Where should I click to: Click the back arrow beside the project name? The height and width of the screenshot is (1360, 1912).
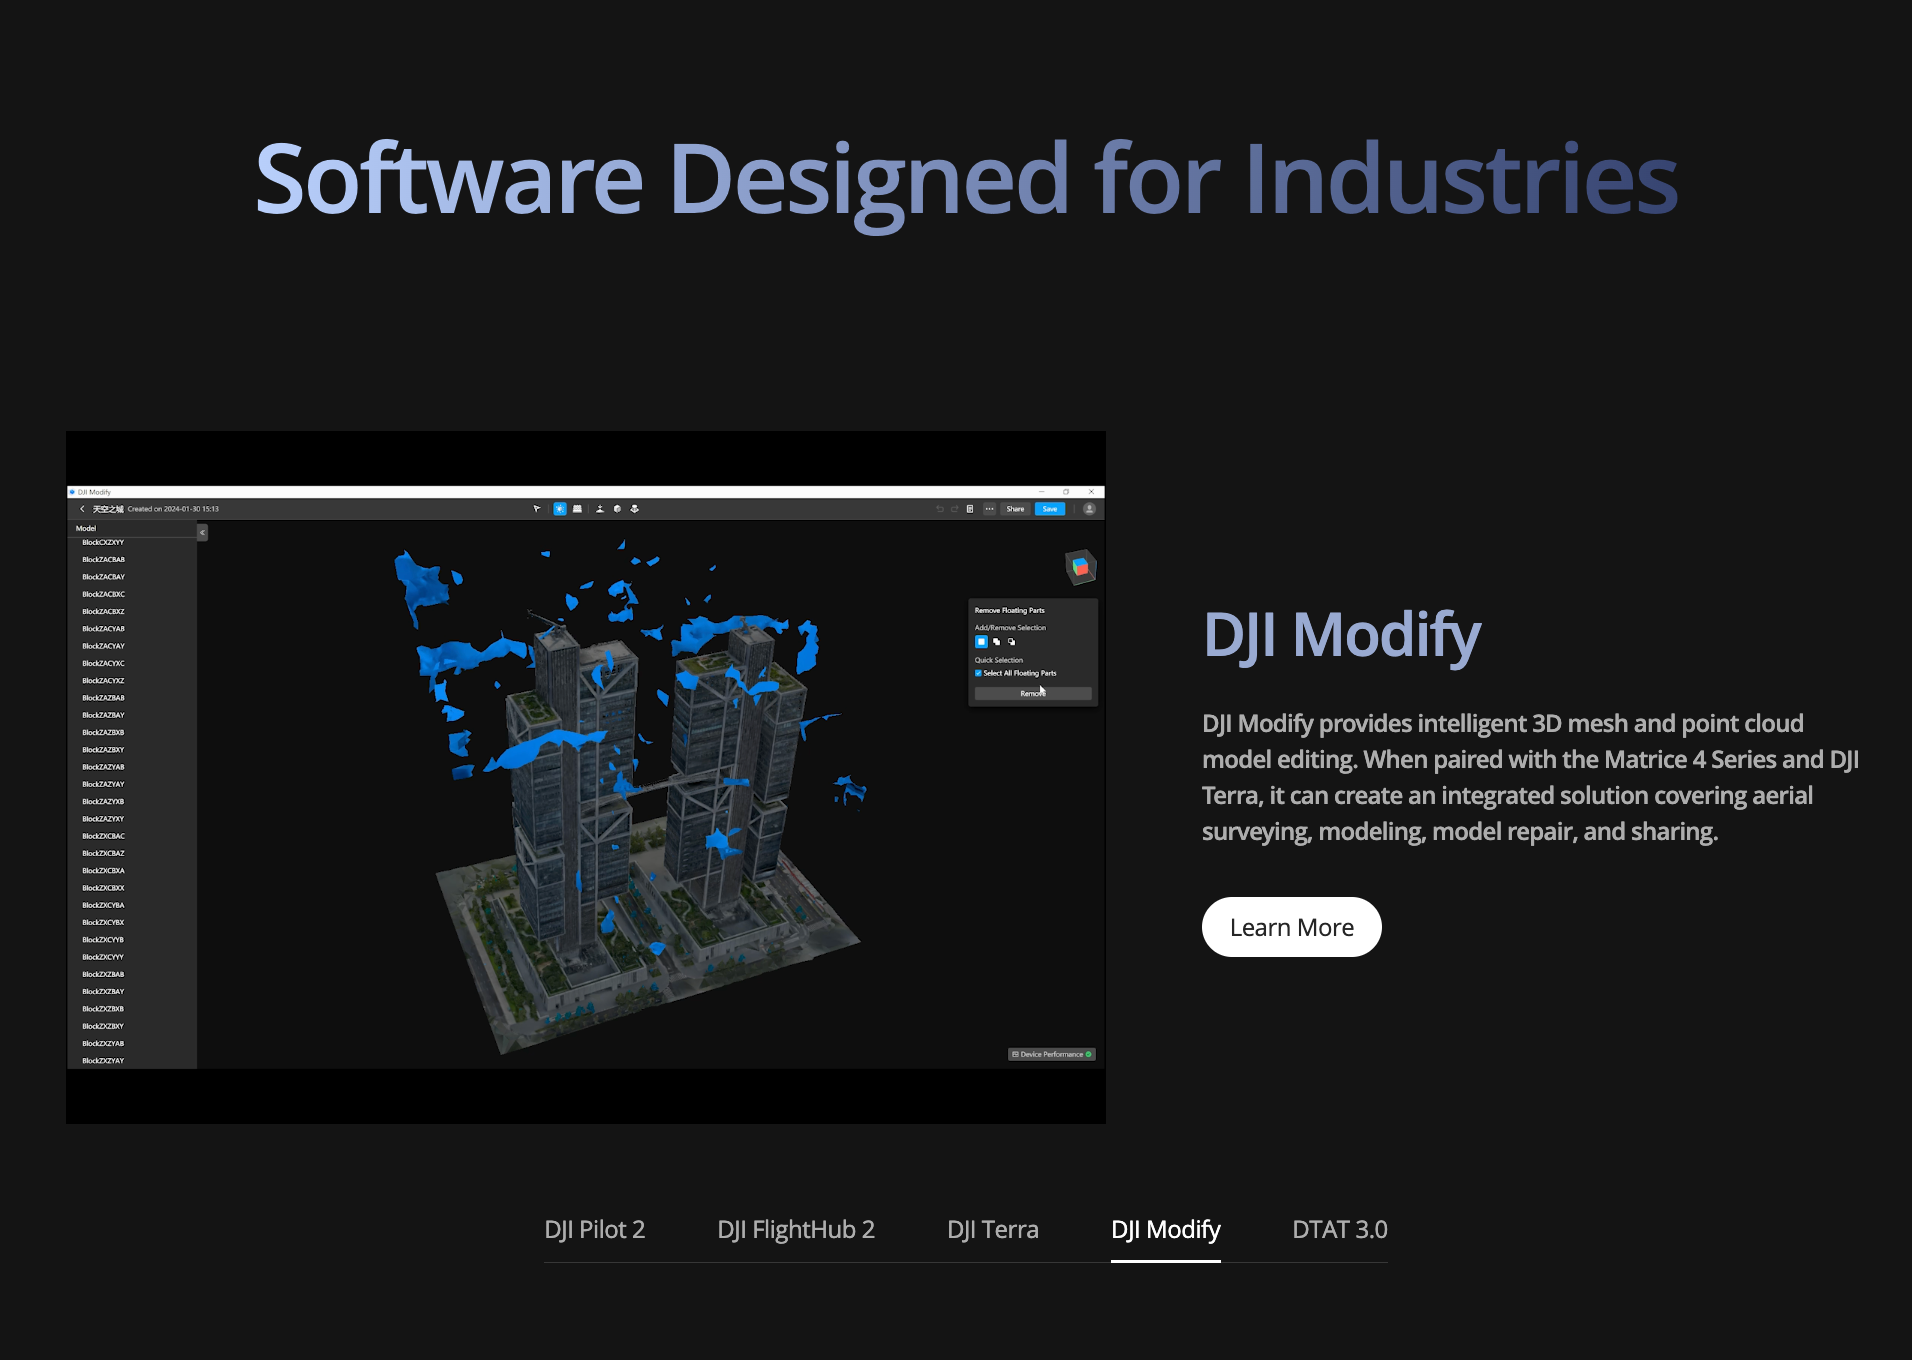pyautogui.click(x=82, y=509)
